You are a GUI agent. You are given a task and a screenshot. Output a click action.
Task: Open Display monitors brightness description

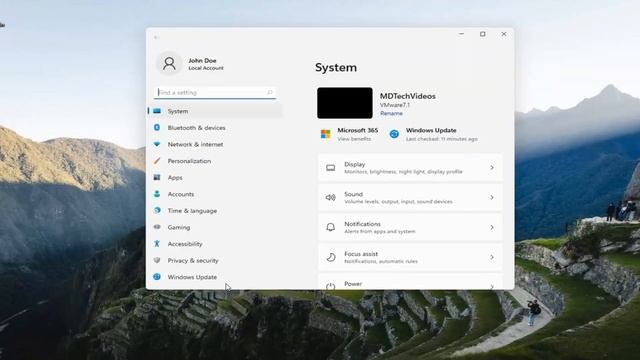pos(403,172)
